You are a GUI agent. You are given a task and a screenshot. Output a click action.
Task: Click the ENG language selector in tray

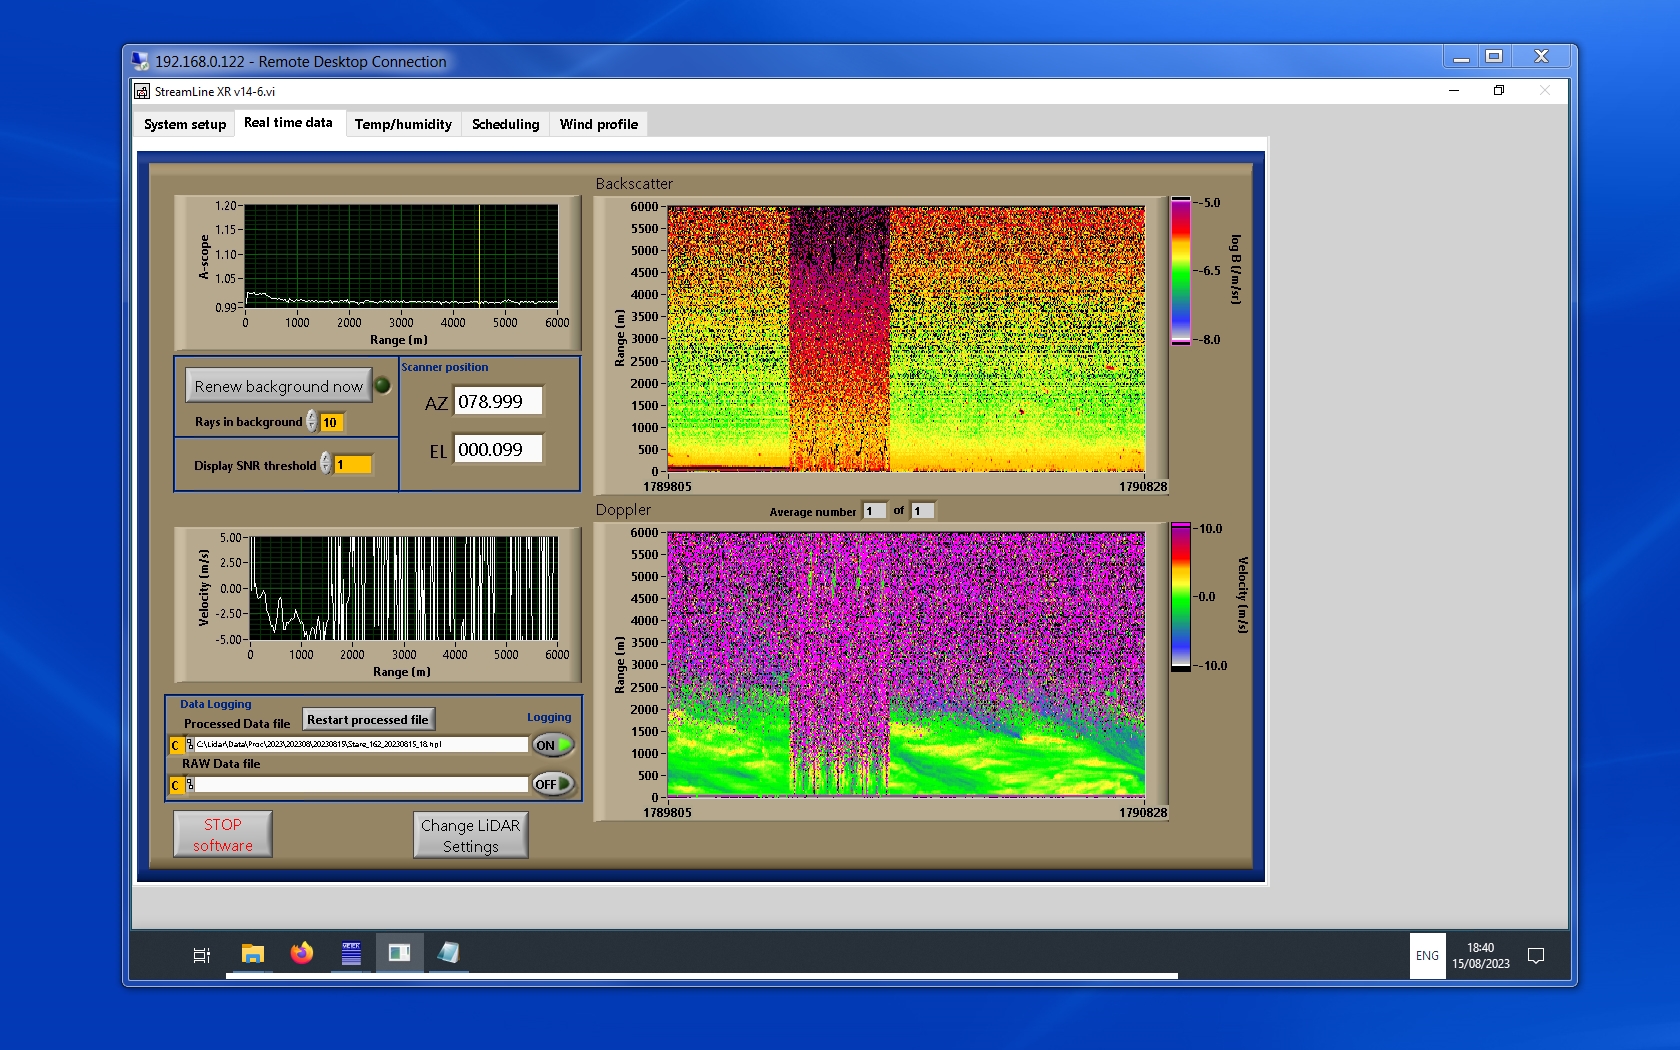point(1427,956)
